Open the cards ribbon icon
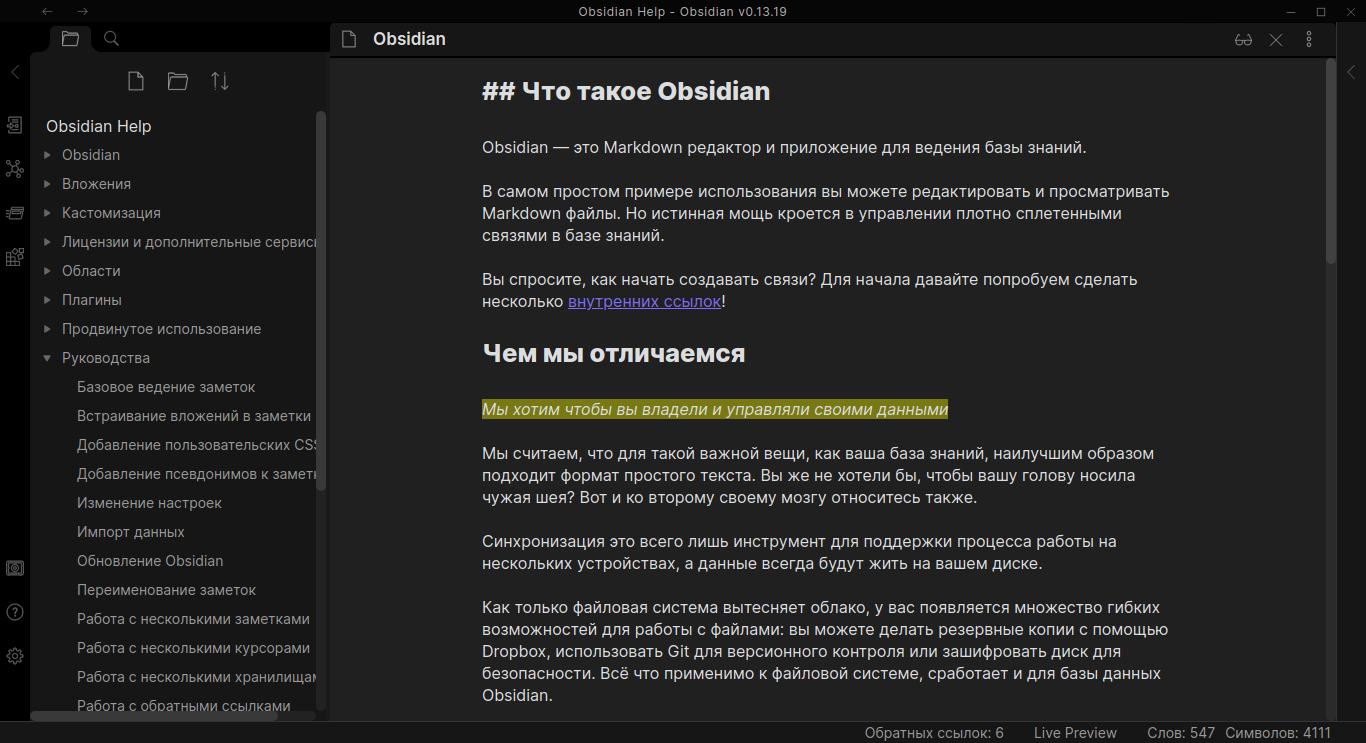The height and width of the screenshot is (743, 1366). click(x=15, y=213)
